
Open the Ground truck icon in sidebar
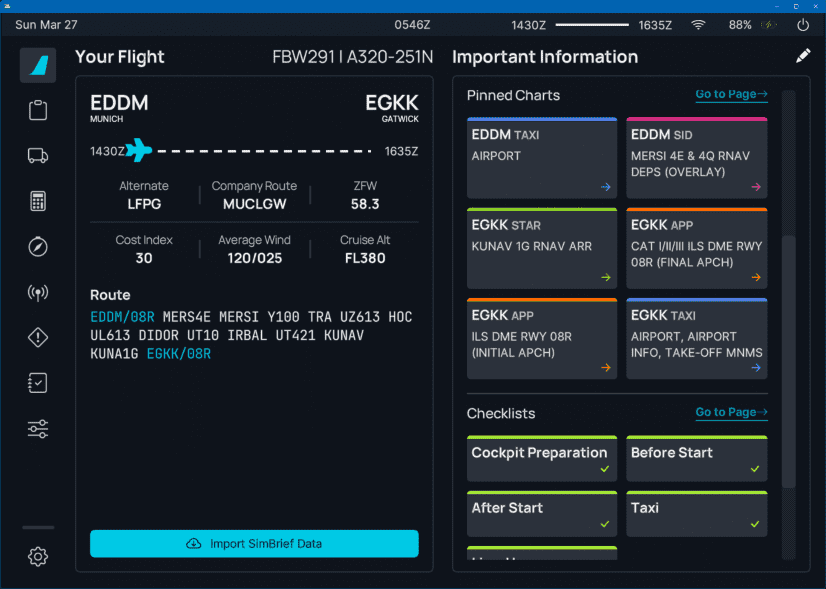[x=38, y=155]
